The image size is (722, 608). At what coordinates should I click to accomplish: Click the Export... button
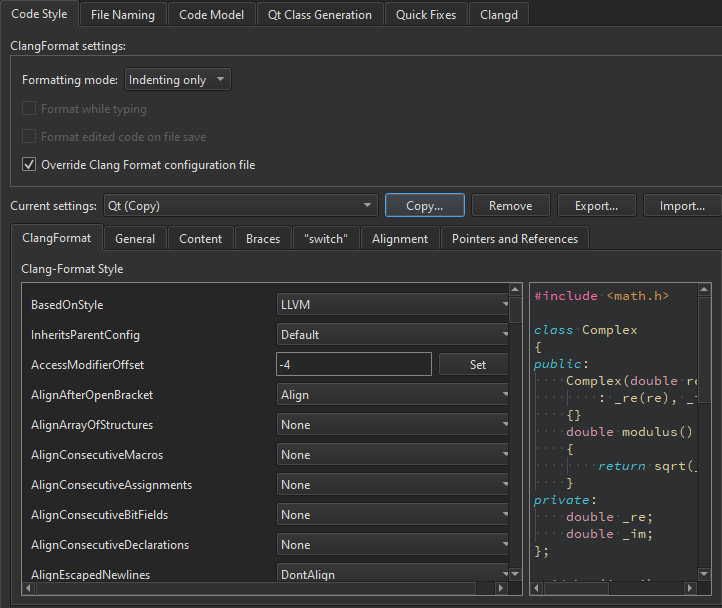click(x=596, y=206)
